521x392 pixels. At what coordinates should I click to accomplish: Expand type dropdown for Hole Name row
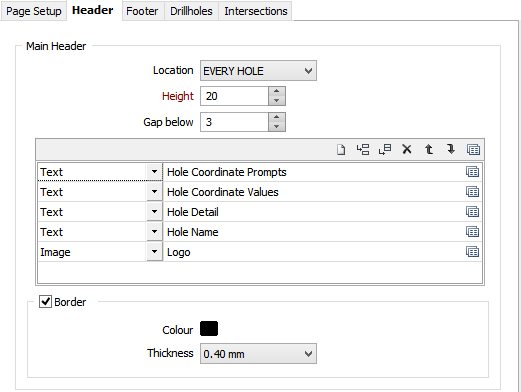point(154,232)
